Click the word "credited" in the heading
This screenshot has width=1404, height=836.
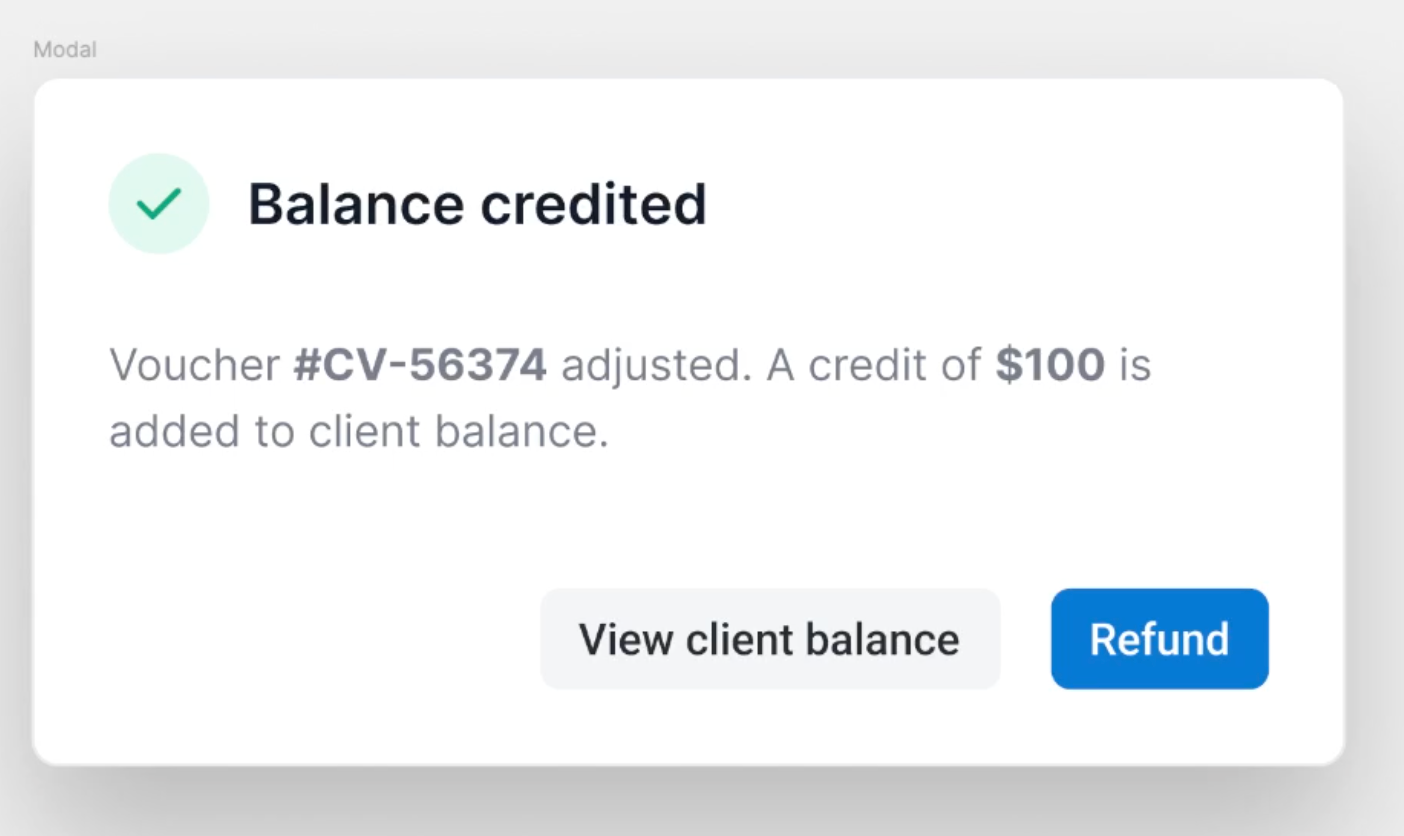[593, 204]
